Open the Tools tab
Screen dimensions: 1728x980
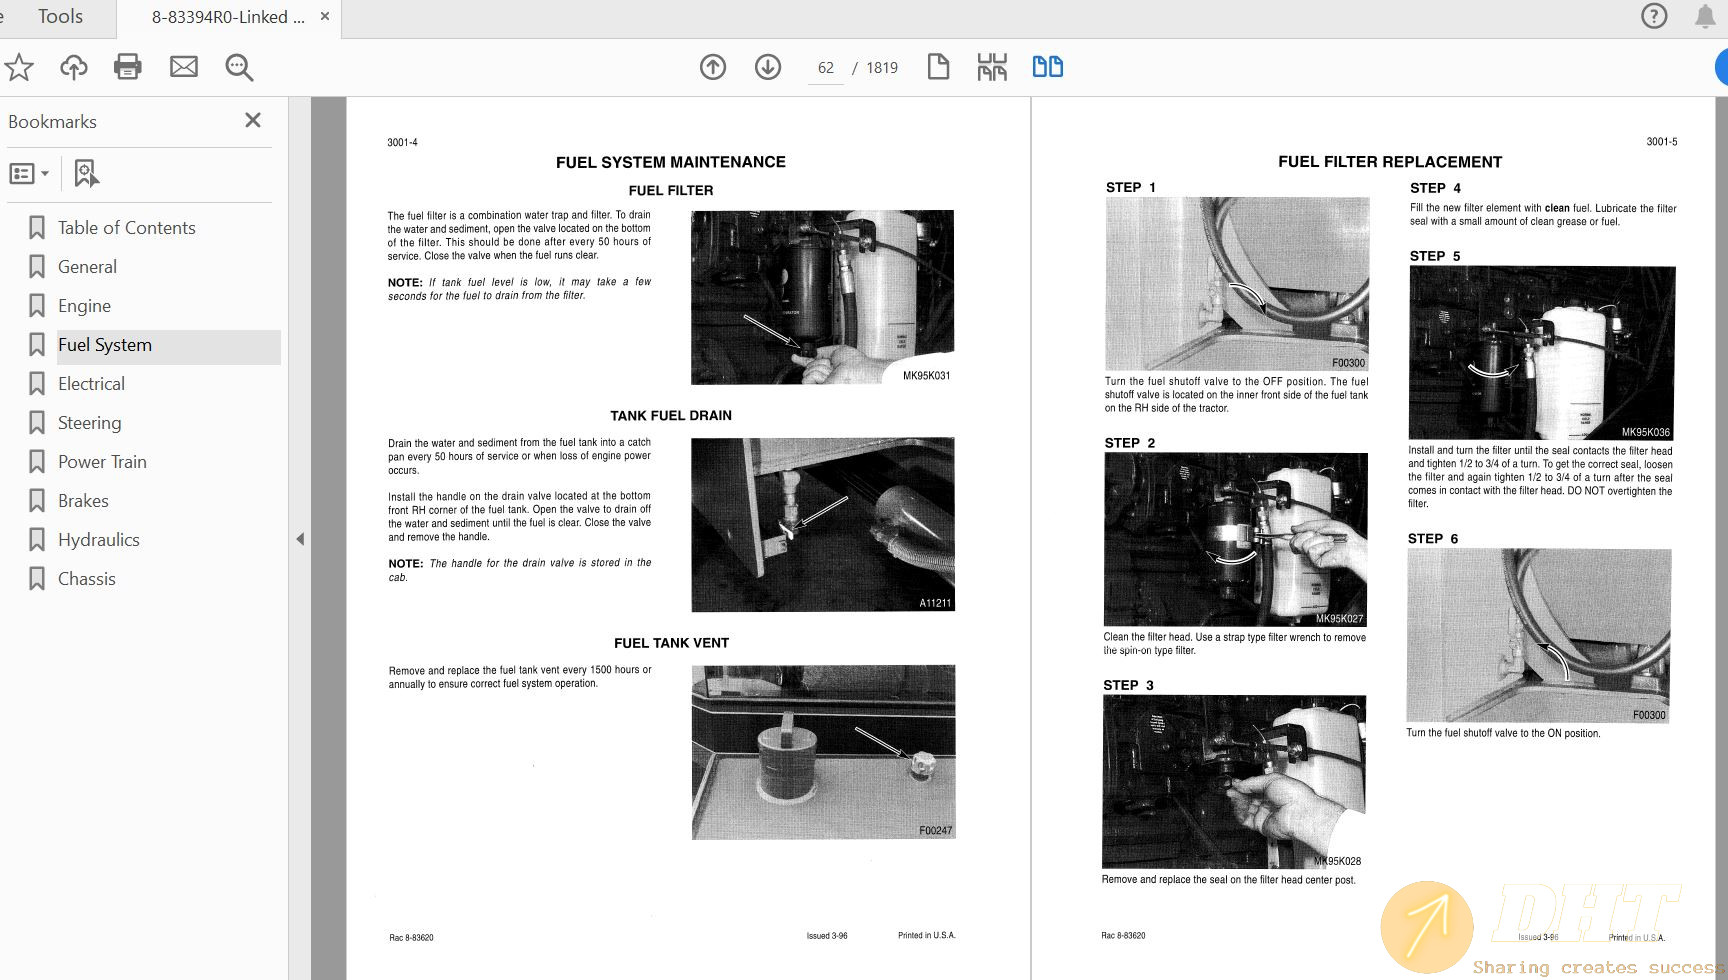[x=60, y=17]
